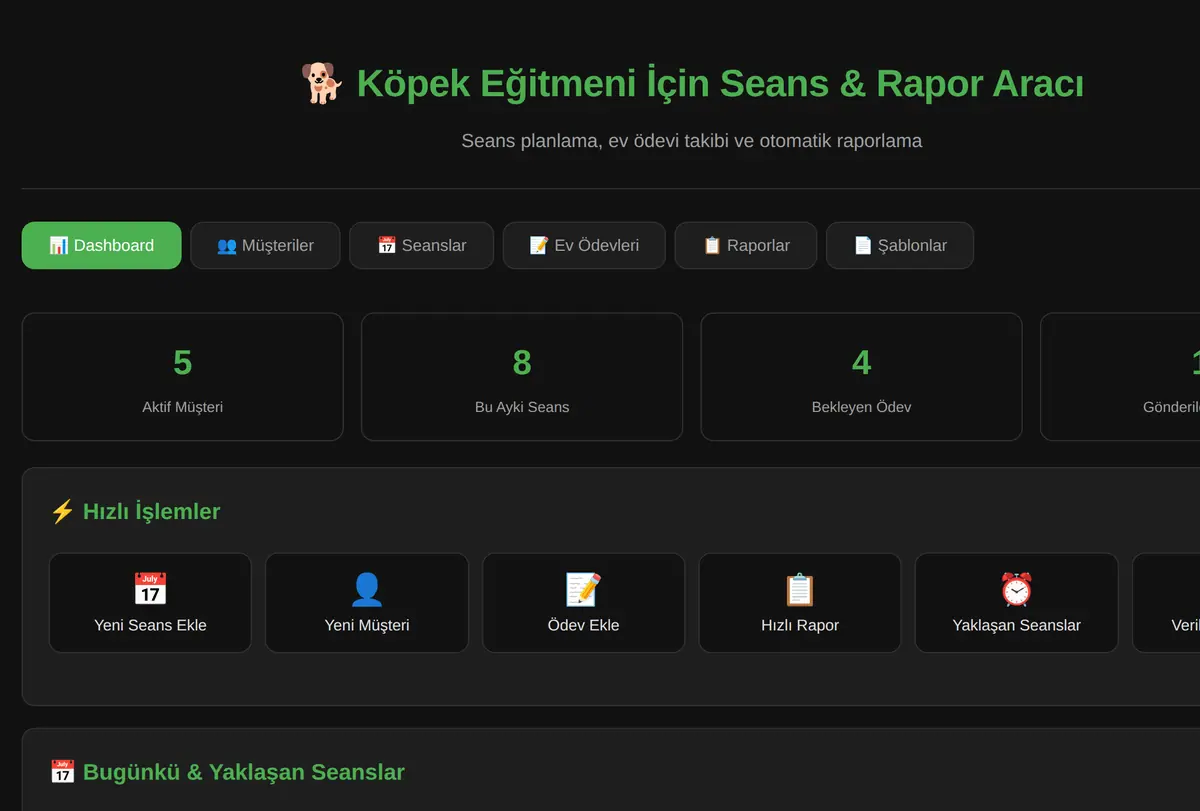Click the page icon on Şablonlar tab
The width and height of the screenshot is (1200, 811).
(x=863, y=245)
